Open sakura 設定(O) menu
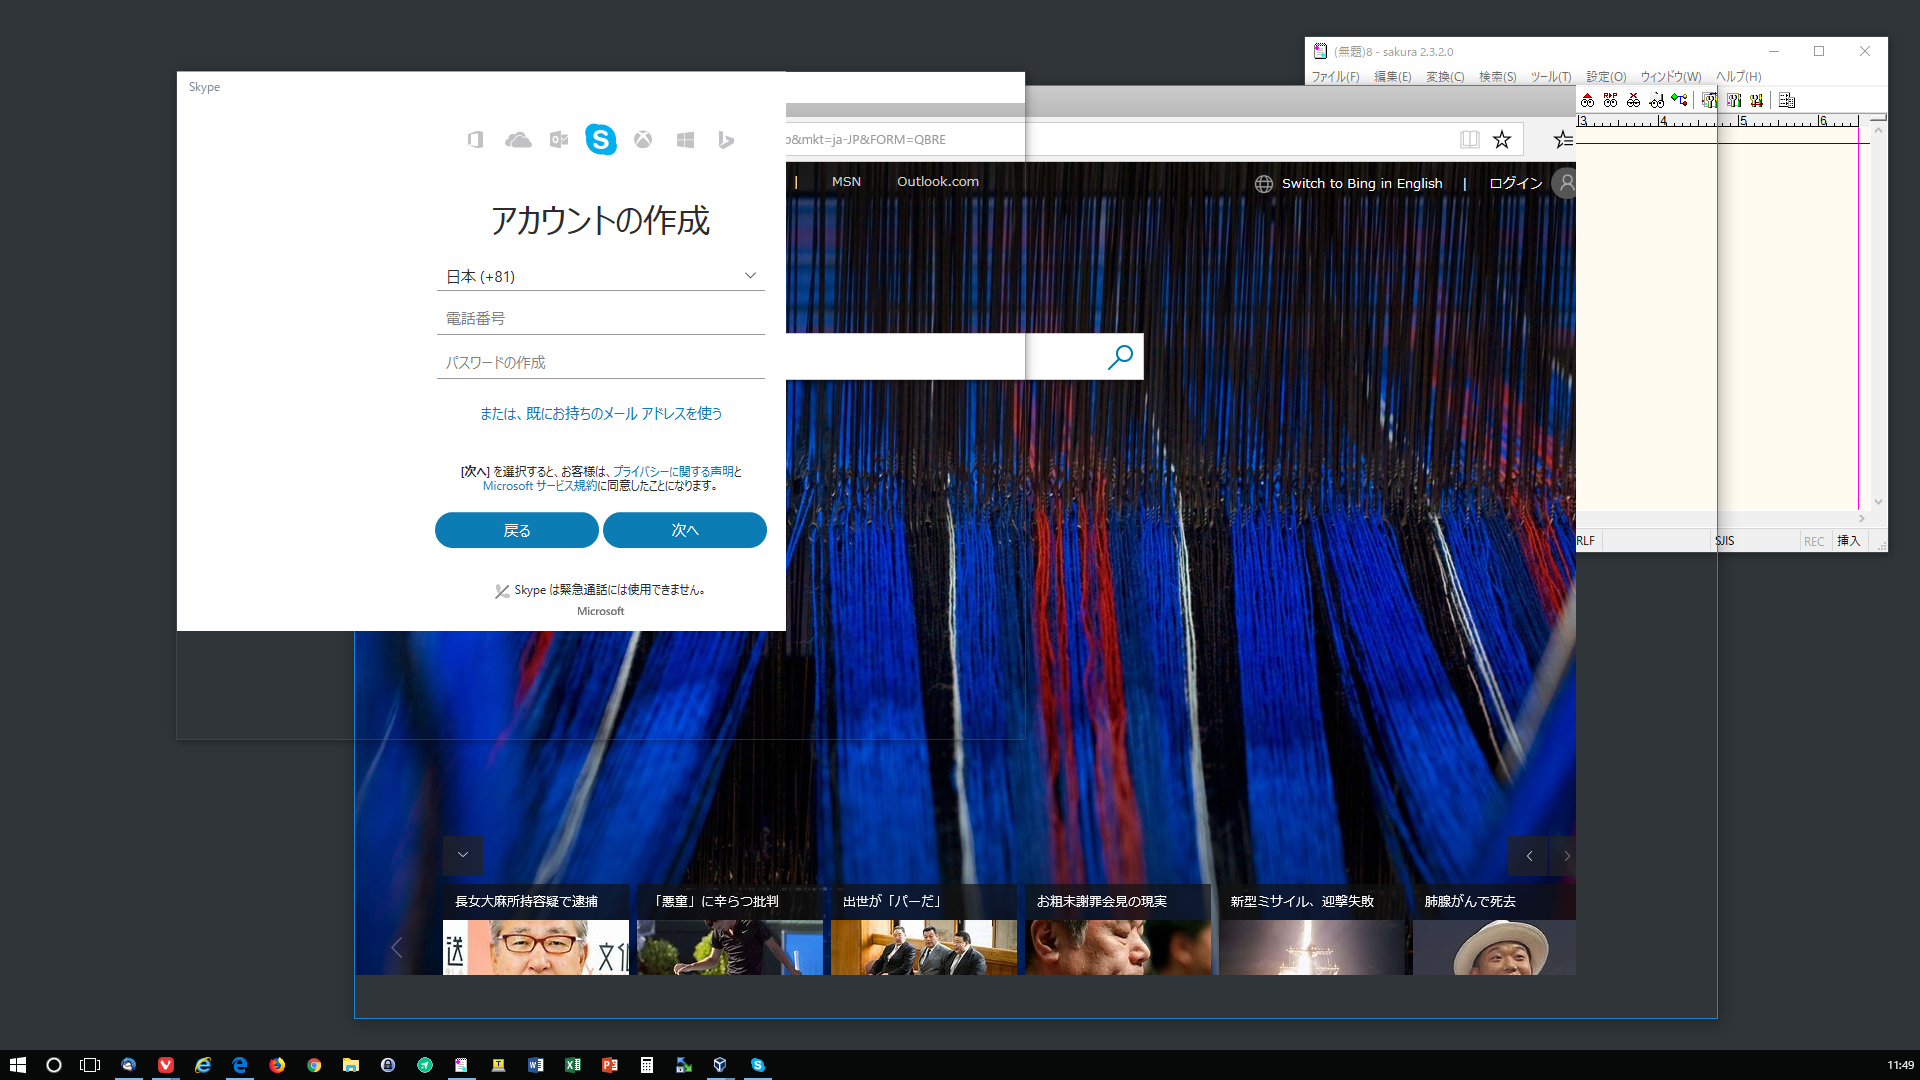Viewport: 1920px width, 1080px height. [x=1606, y=77]
